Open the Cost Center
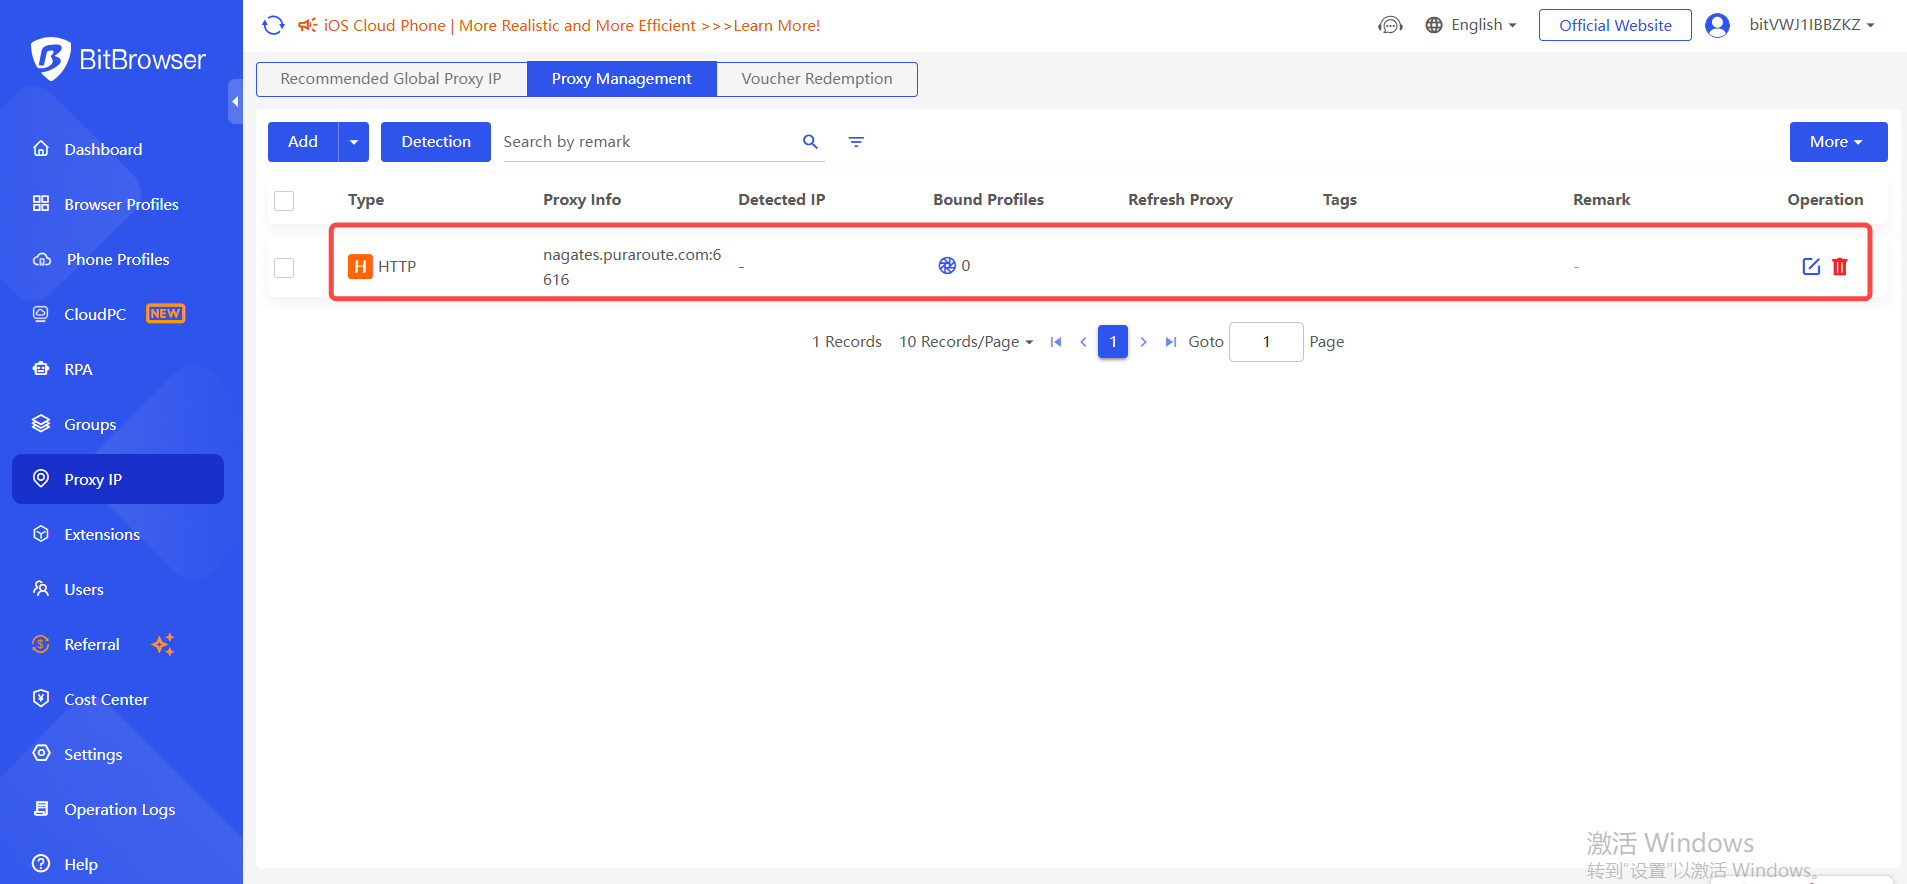 [118, 699]
